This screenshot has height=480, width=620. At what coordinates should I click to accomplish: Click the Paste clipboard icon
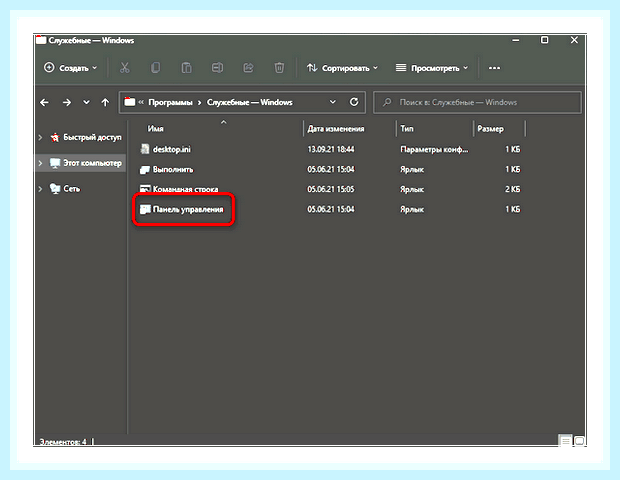[x=186, y=68]
